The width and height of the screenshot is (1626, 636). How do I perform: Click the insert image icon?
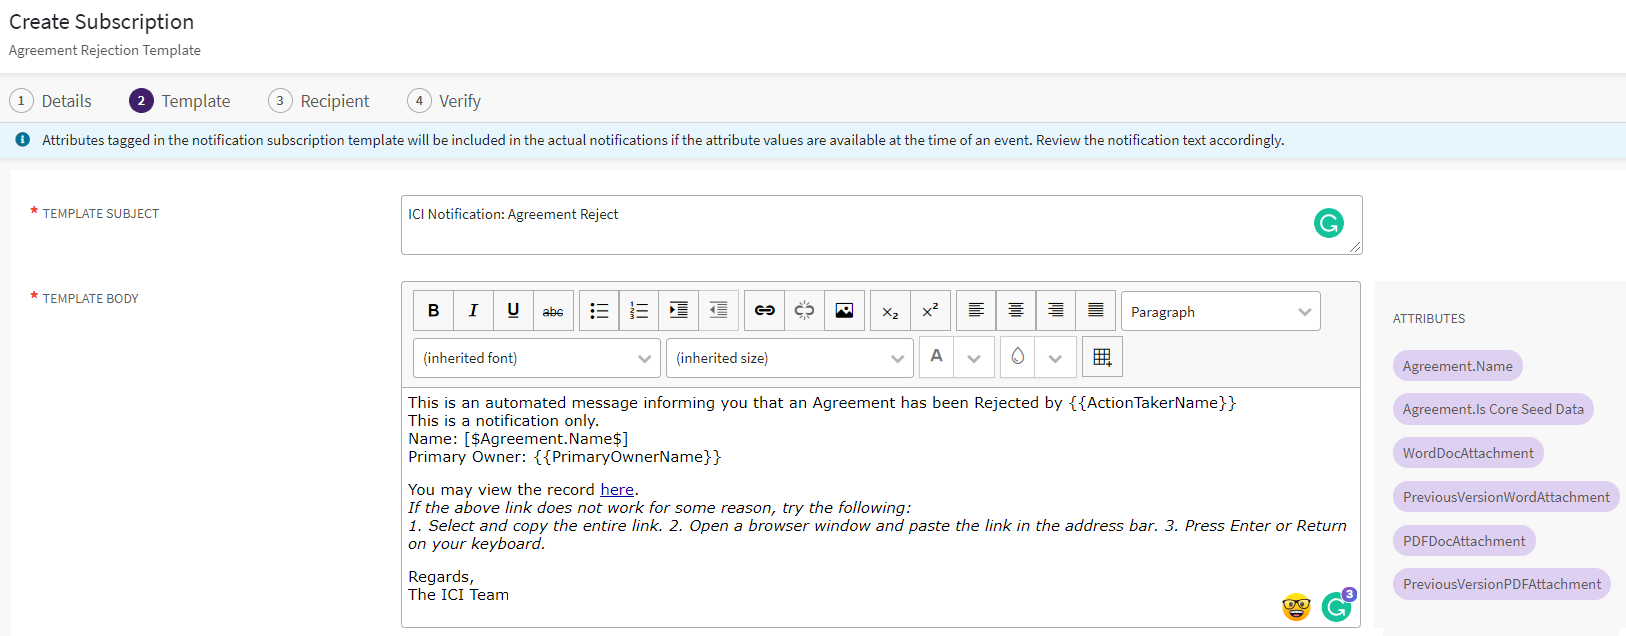pos(844,311)
